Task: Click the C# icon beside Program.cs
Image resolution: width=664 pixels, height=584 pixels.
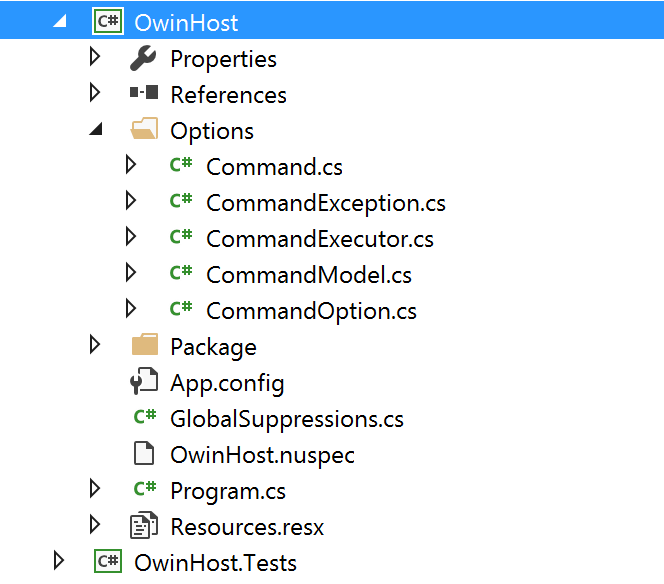Action: (x=145, y=488)
